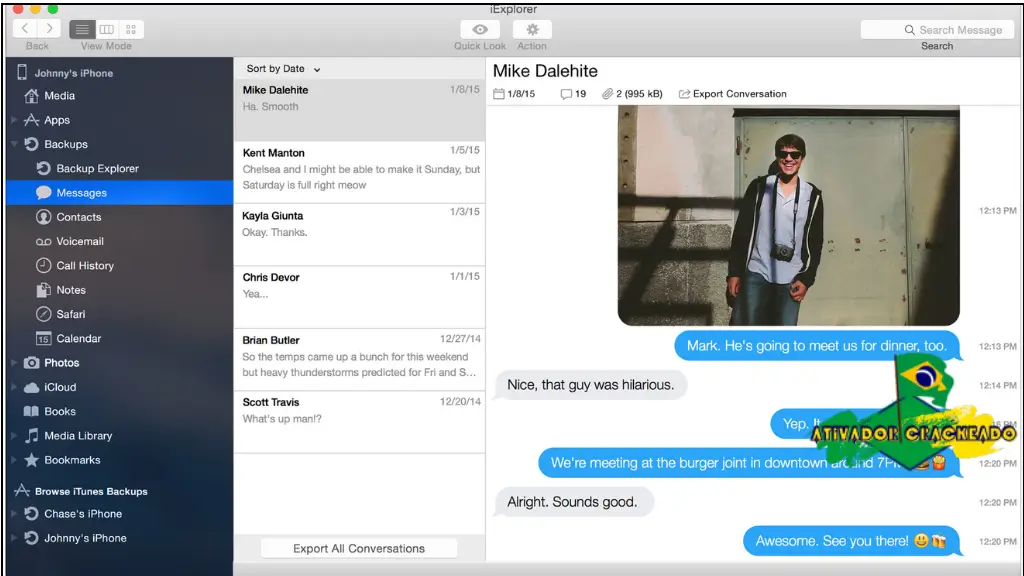Image resolution: width=1024 pixels, height=576 pixels.
Task: Click the 'Alright. Sounds good.' message bubble
Action: point(573,502)
